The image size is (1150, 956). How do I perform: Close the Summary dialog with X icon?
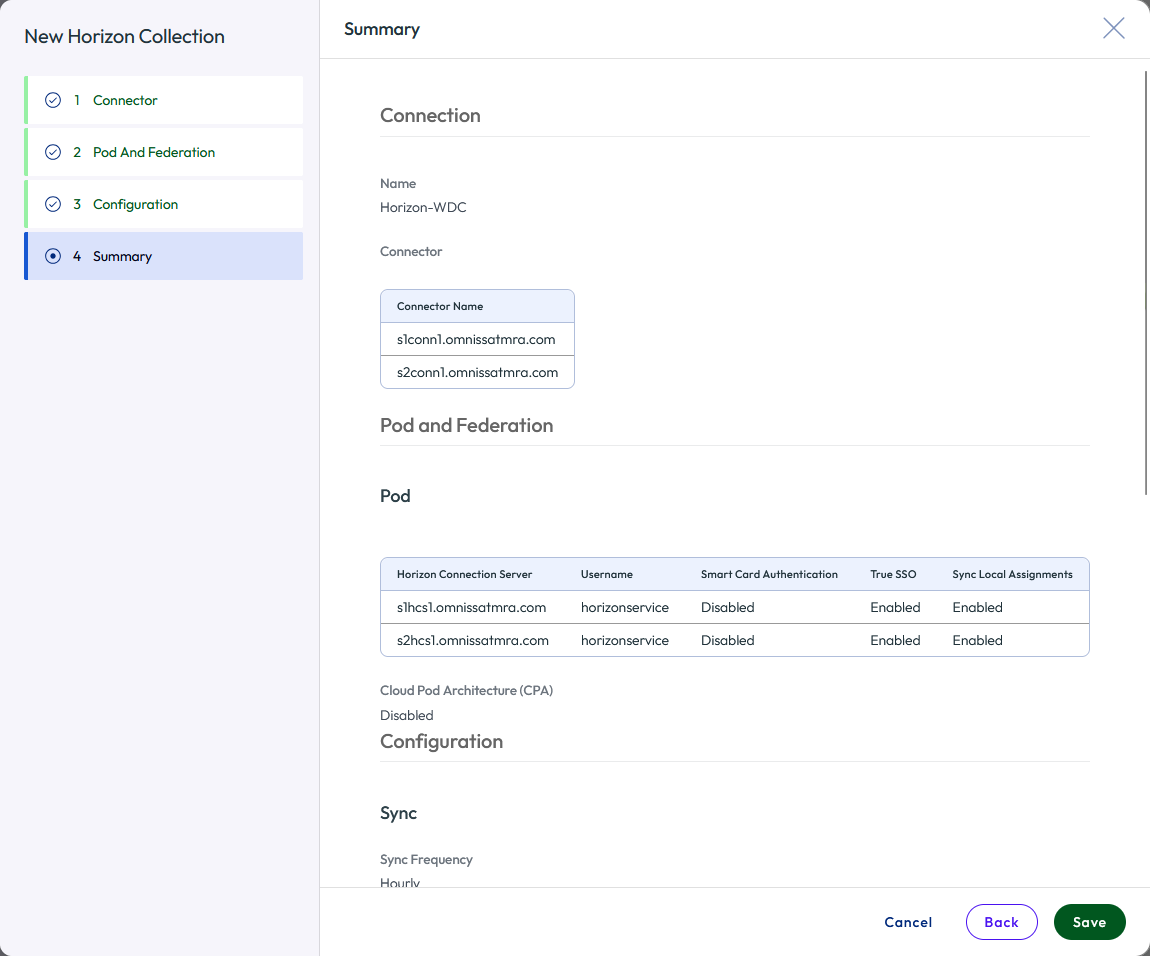tap(1113, 28)
